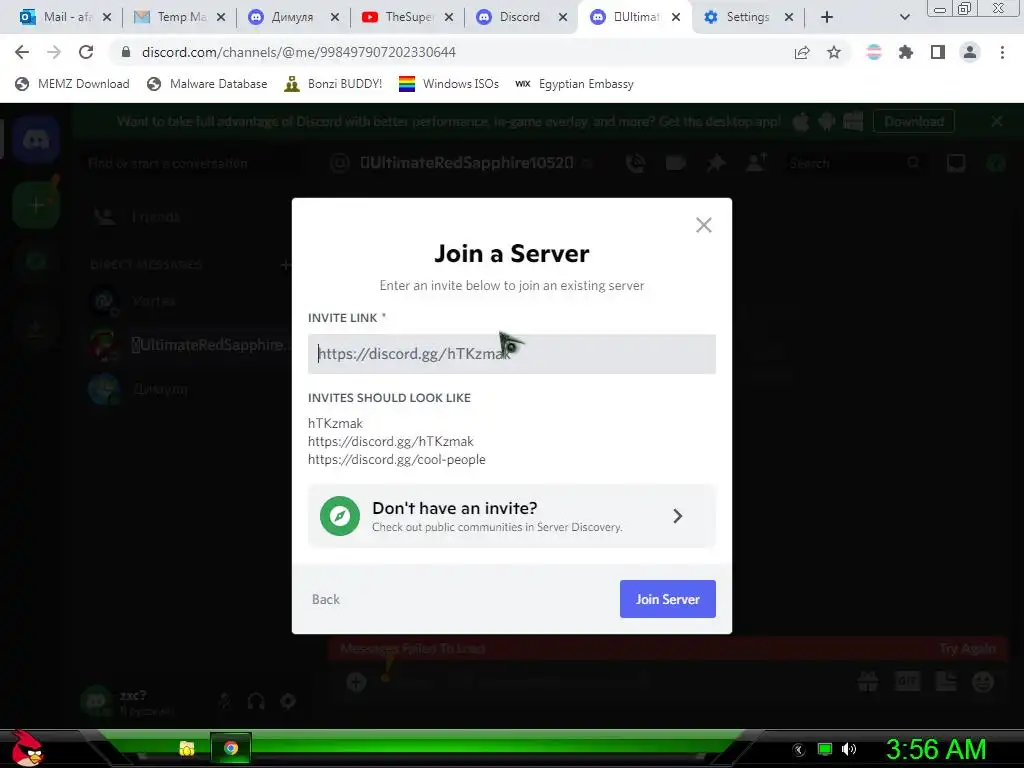Open the Egyptian Embassy bookmark
Screen dimensions: 1024x768
pos(574,84)
